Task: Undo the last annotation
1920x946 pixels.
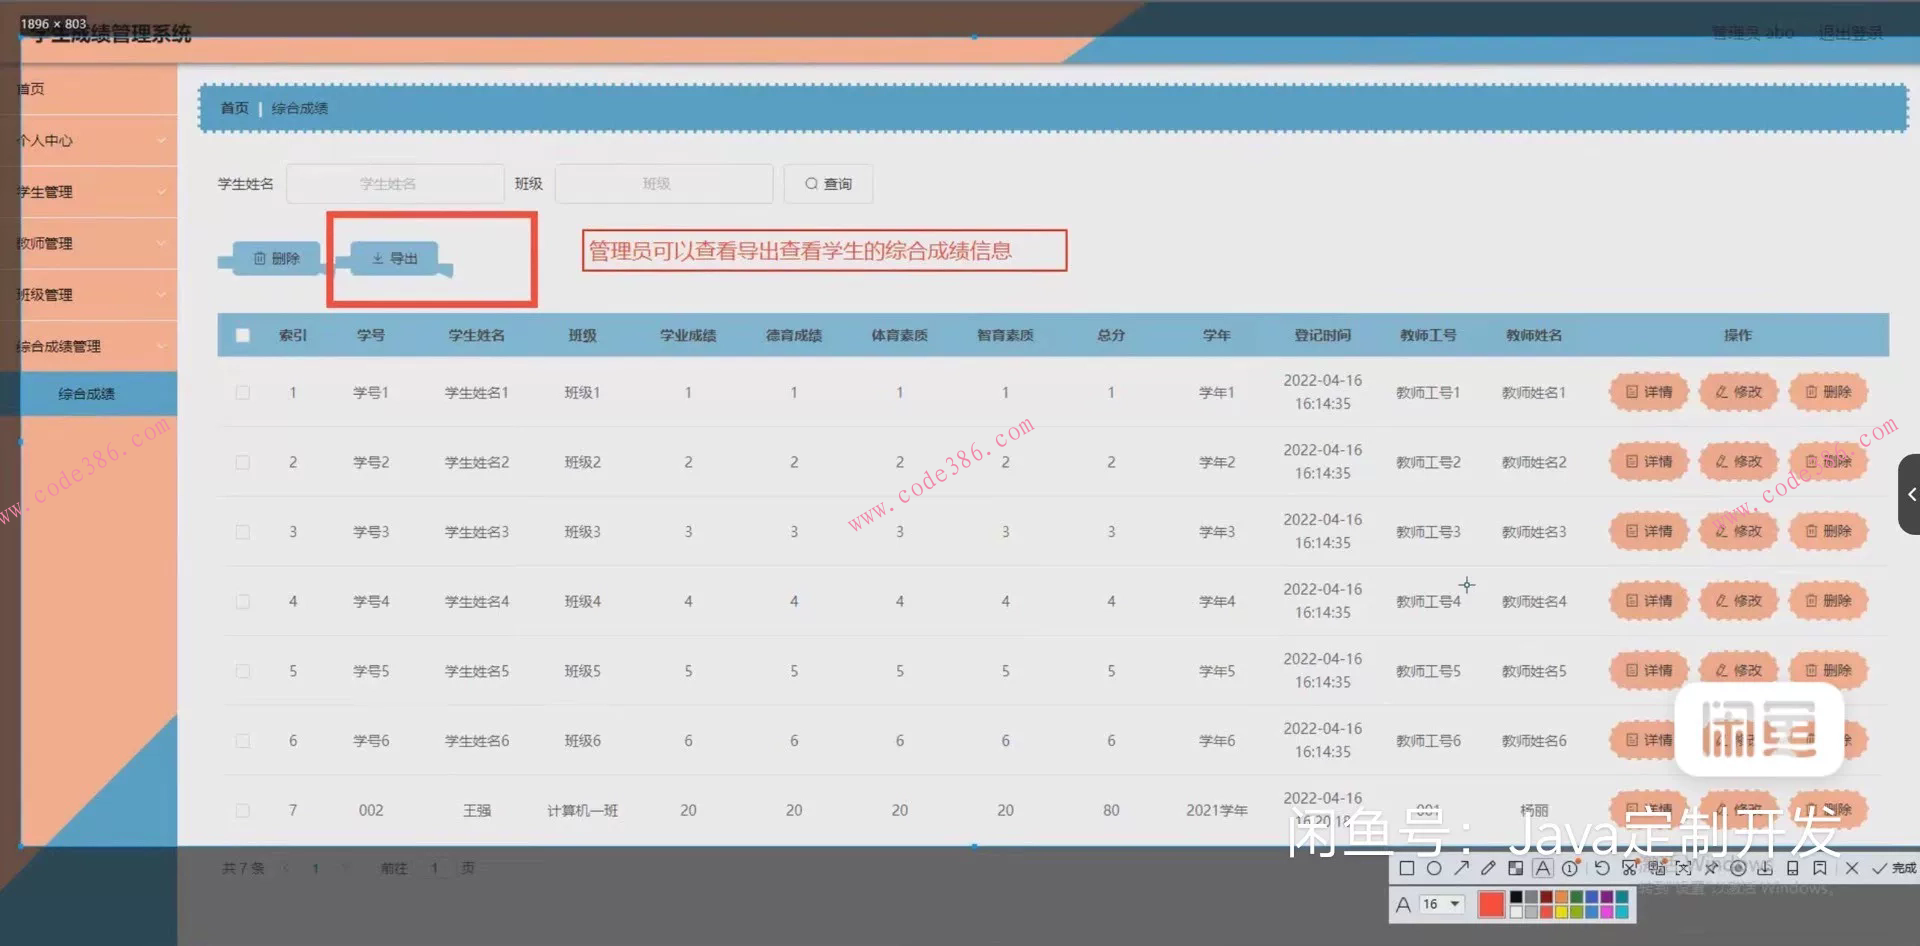Action: 1602,868
